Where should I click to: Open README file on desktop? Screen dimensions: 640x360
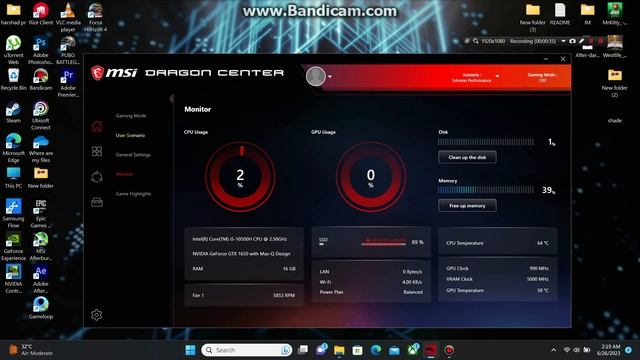(560, 14)
